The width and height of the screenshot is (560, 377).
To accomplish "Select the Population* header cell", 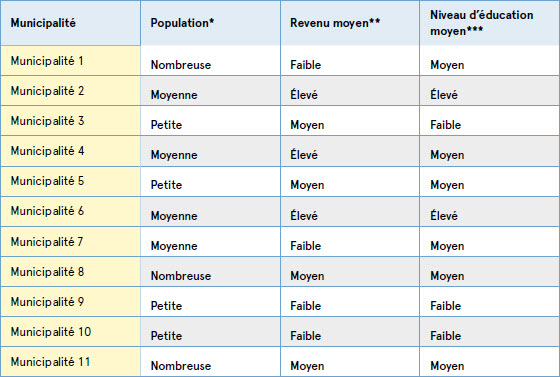I will (210, 23).
